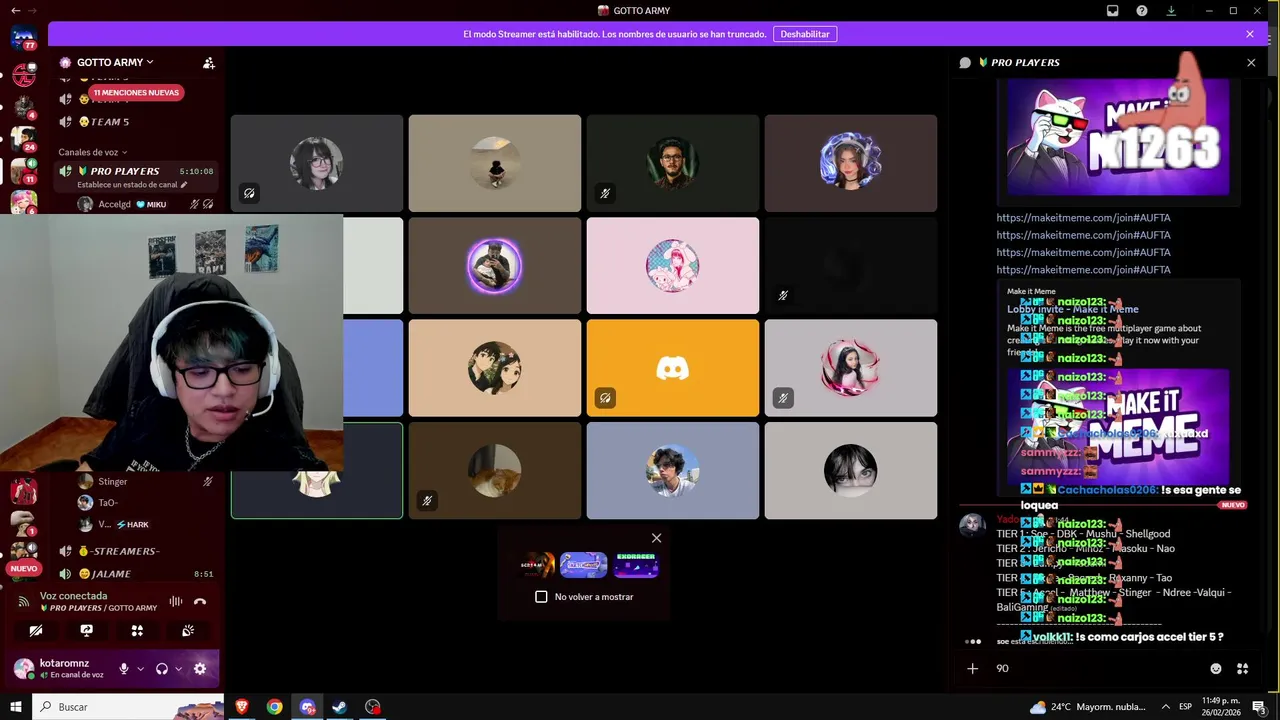The image size is (1280, 720).
Task: Select the pink anime avatar participant tile
Action: (x=673, y=266)
